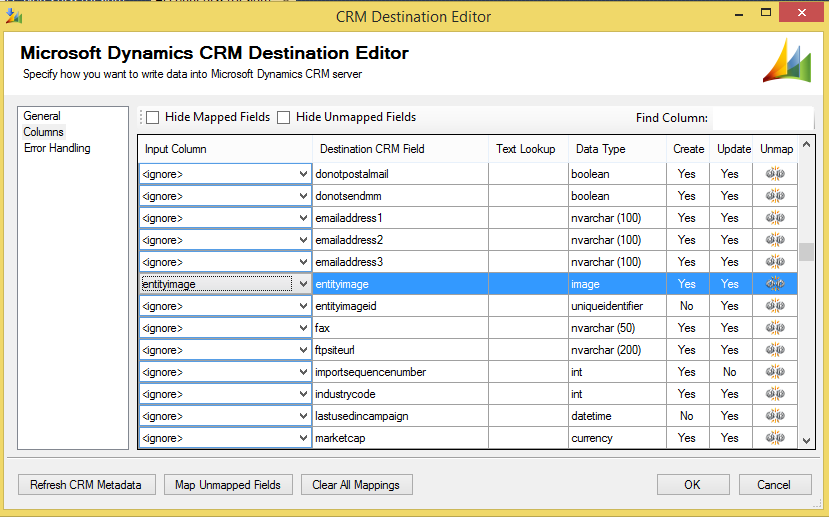Click the unmap icon for ftpsiteurl row

click(775, 350)
